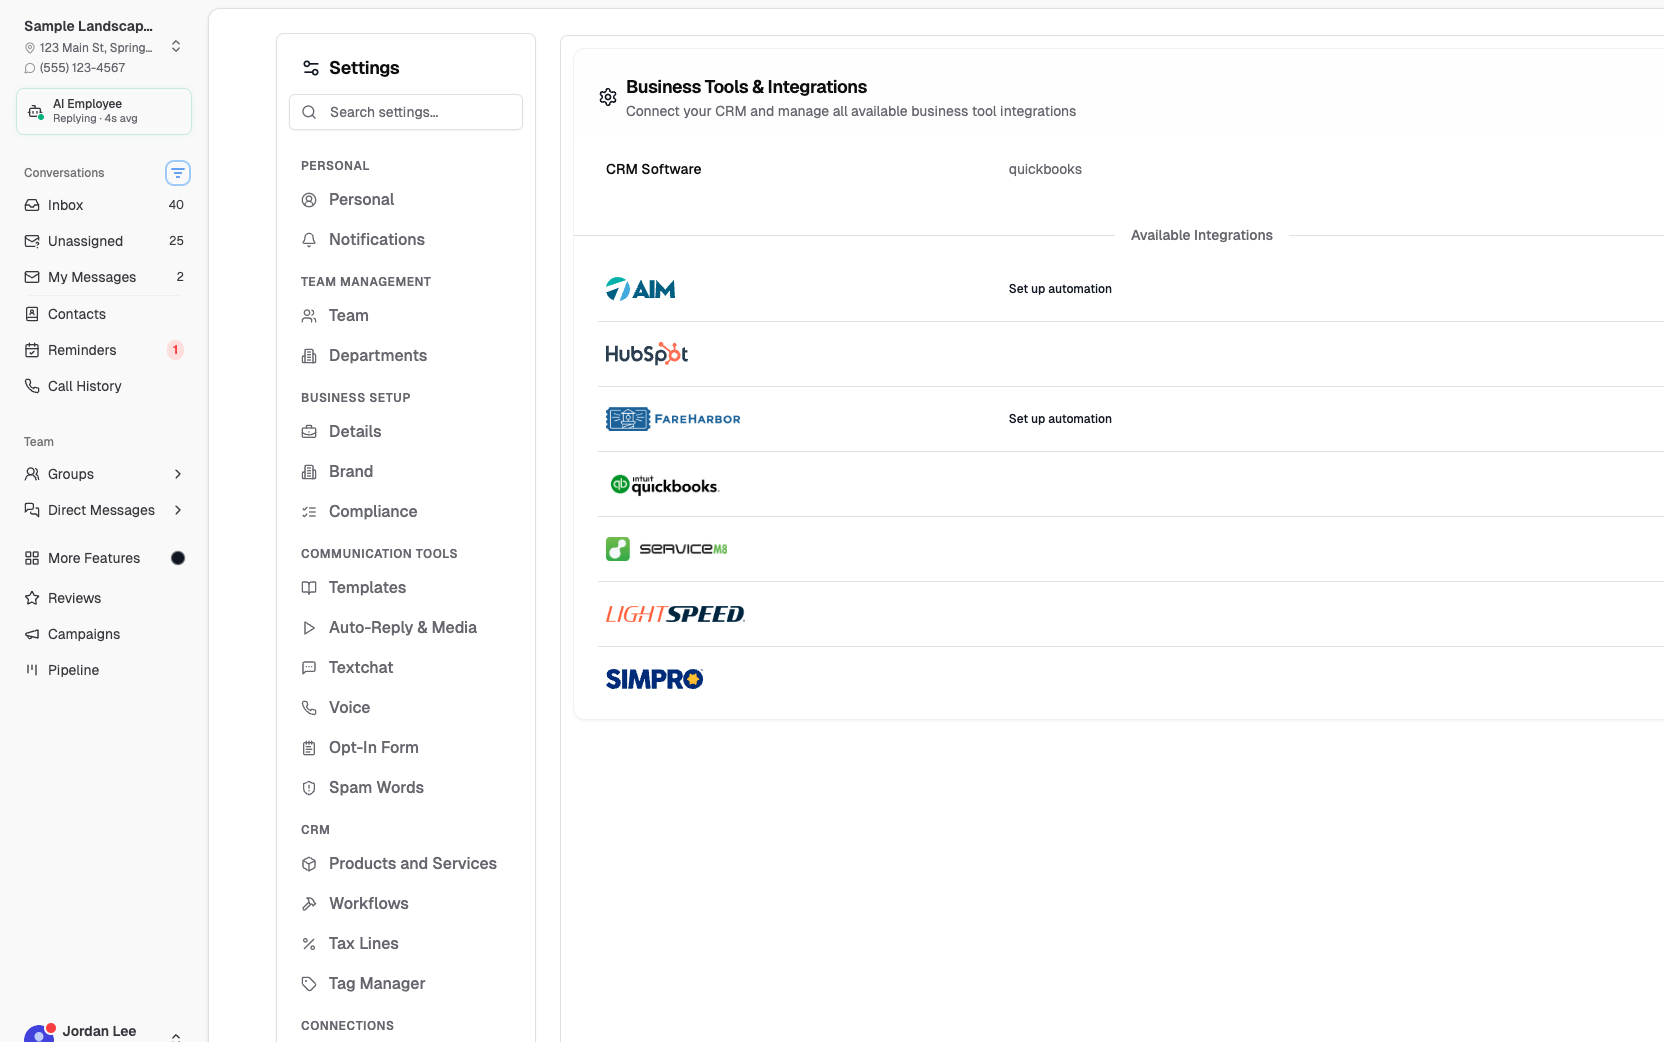Click the Opt-In Form clipboard icon
This screenshot has width=1664, height=1042.
click(309, 748)
